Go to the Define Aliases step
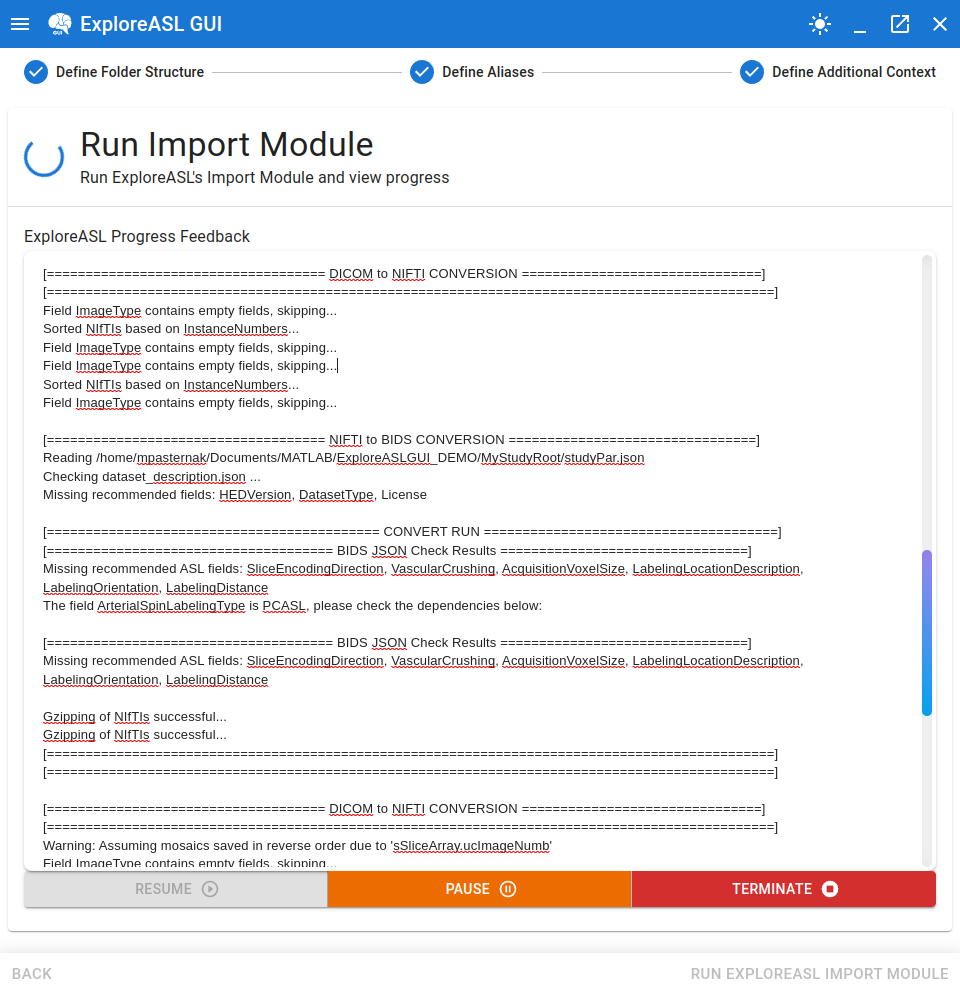The image size is (960, 995). click(x=472, y=72)
